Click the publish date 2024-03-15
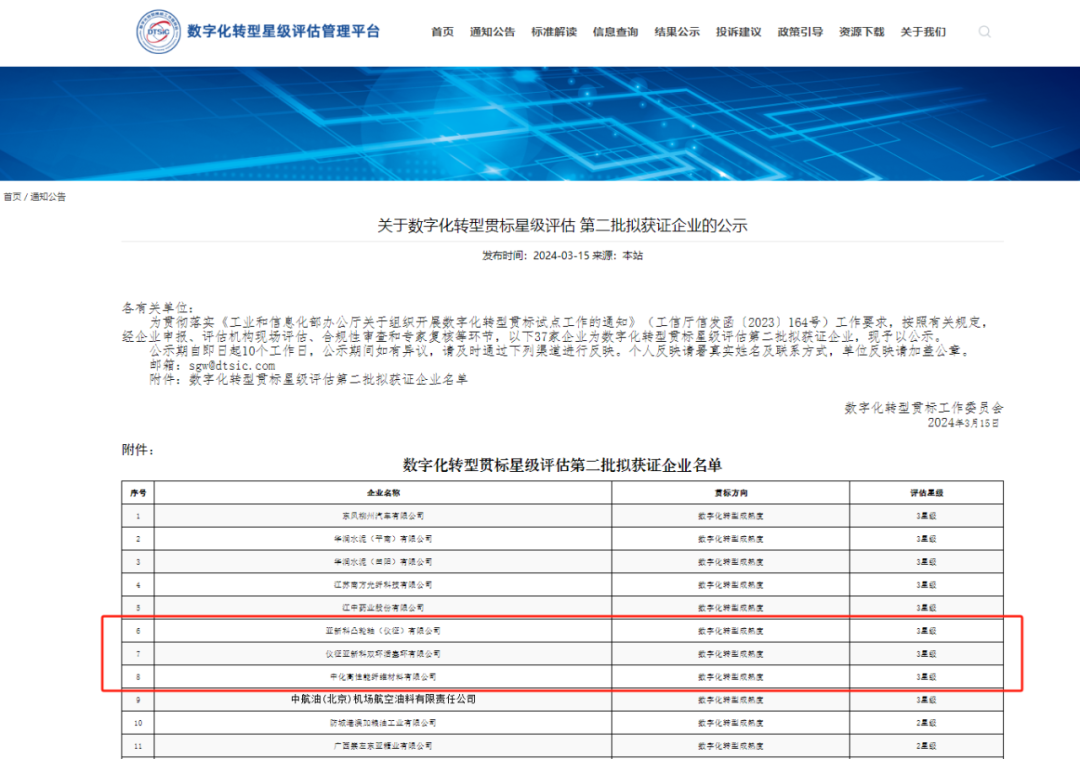The height and width of the screenshot is (759, 1080). tap(561, 256)
